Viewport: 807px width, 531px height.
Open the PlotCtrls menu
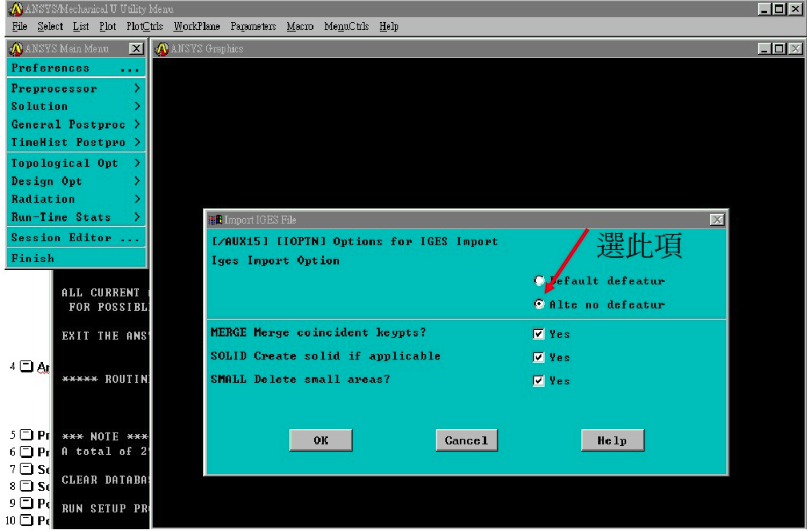pos(145,26)
